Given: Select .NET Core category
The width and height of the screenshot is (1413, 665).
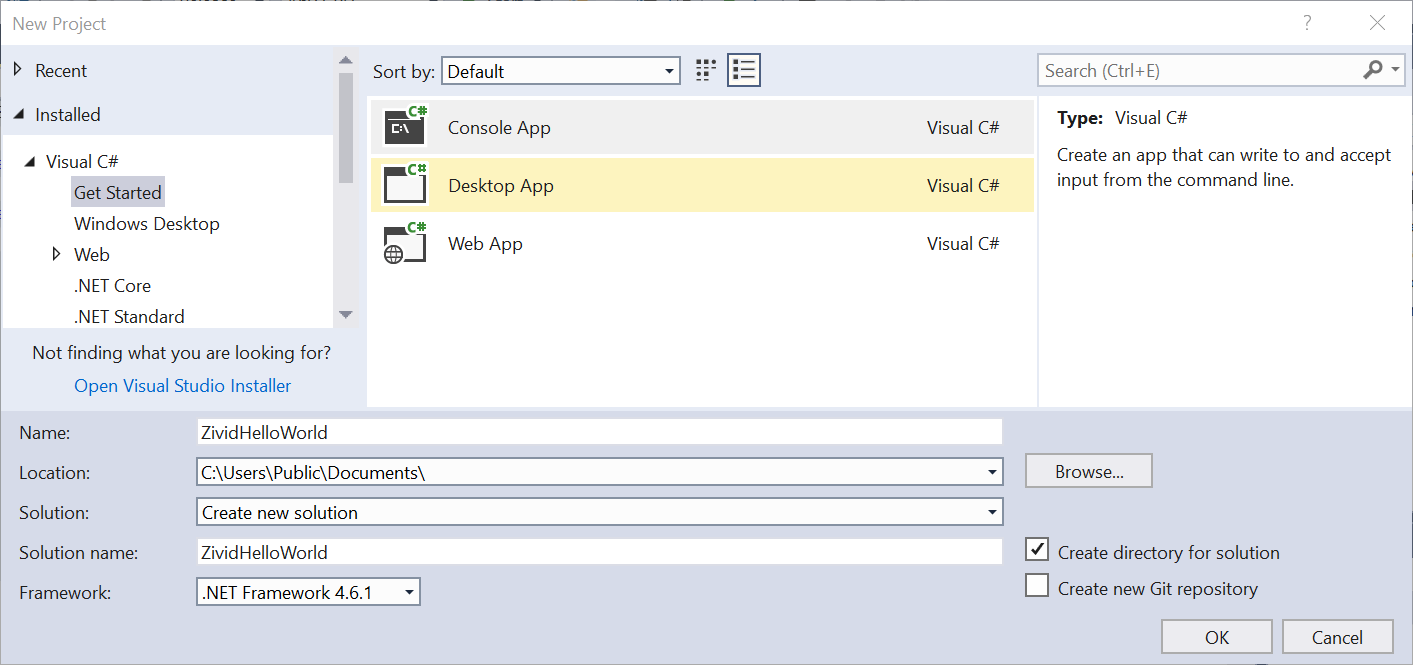Looking at the screenshot, I should [x=112, y=285].
